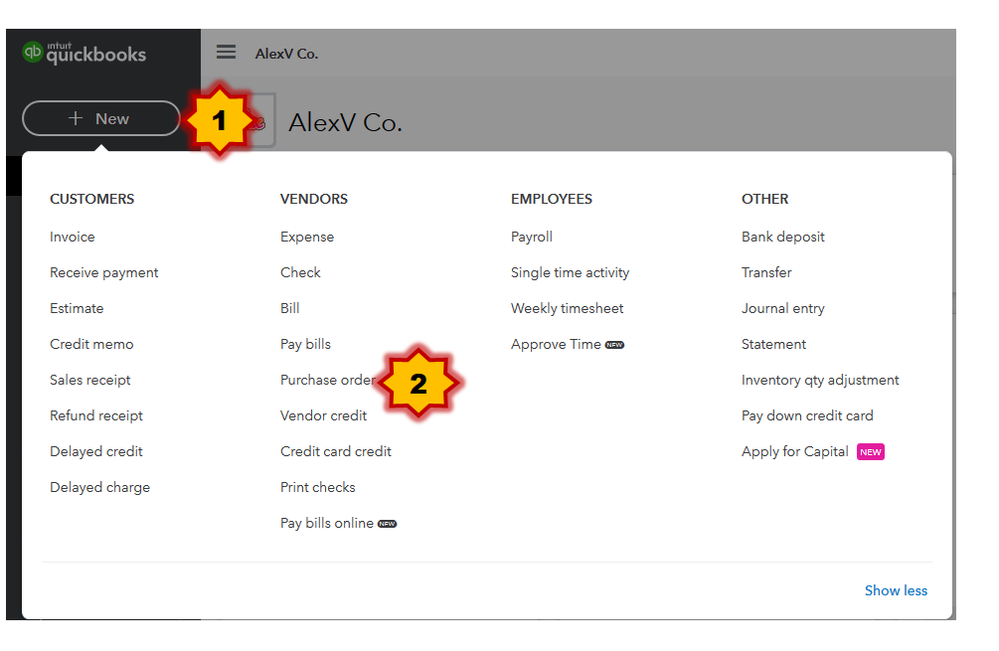Open Weekly timesheet

[x=567, y=308]
